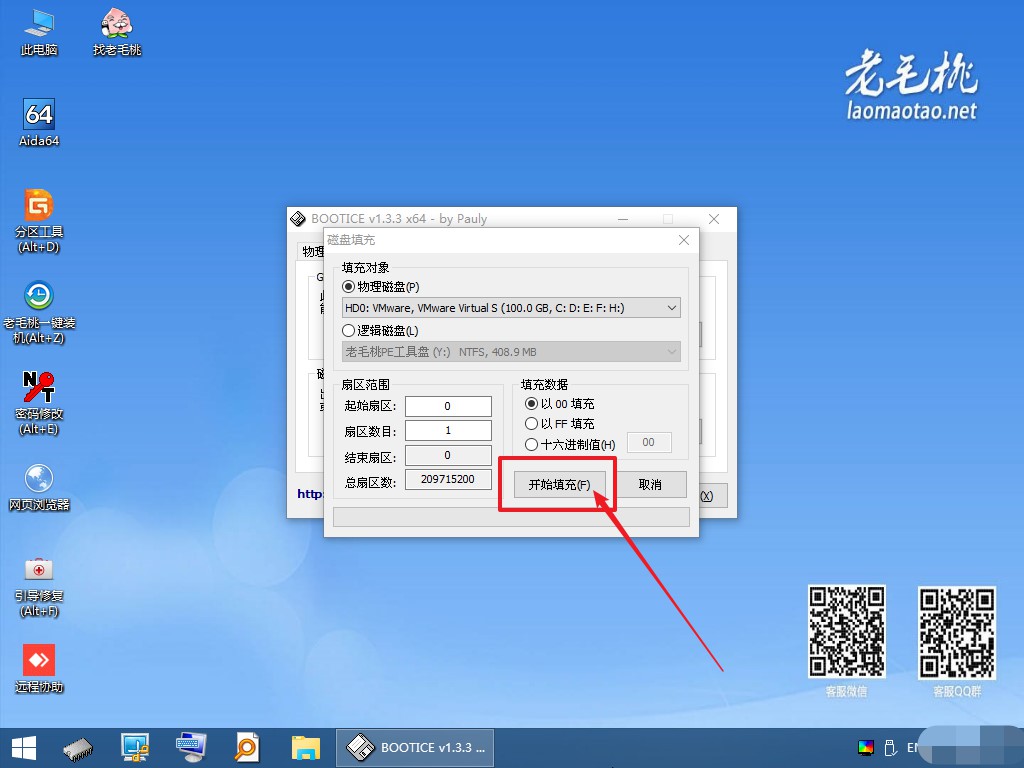
Task: Open the network monitor taskbar icon
Action: click(135, 748)
